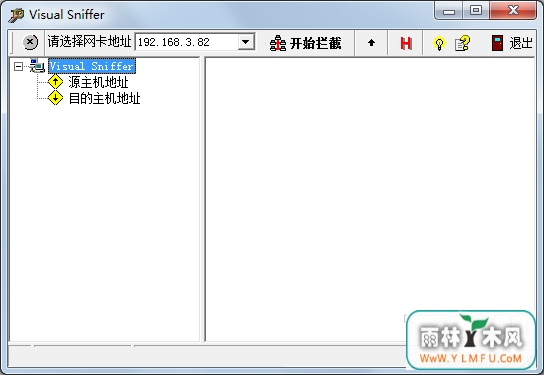The height and width of the screenshot is (375, 544).
Task: Click the help question mark note icon
Action: click(462, 43)
